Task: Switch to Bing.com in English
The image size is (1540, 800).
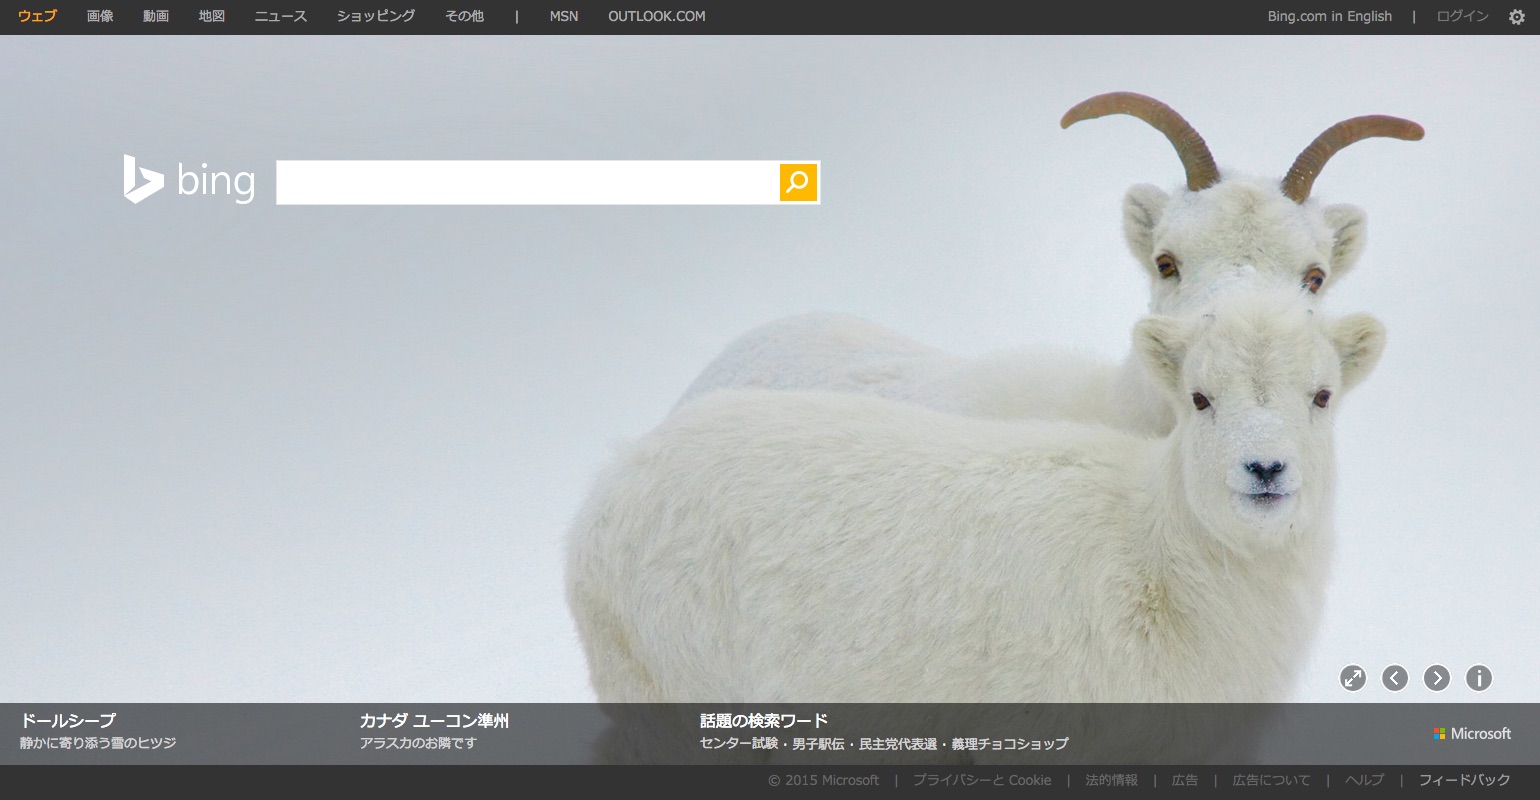Action: point(1329,16)
